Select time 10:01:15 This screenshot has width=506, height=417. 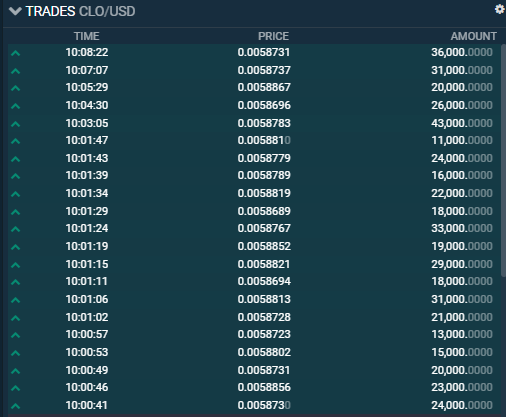pos(87,264)
